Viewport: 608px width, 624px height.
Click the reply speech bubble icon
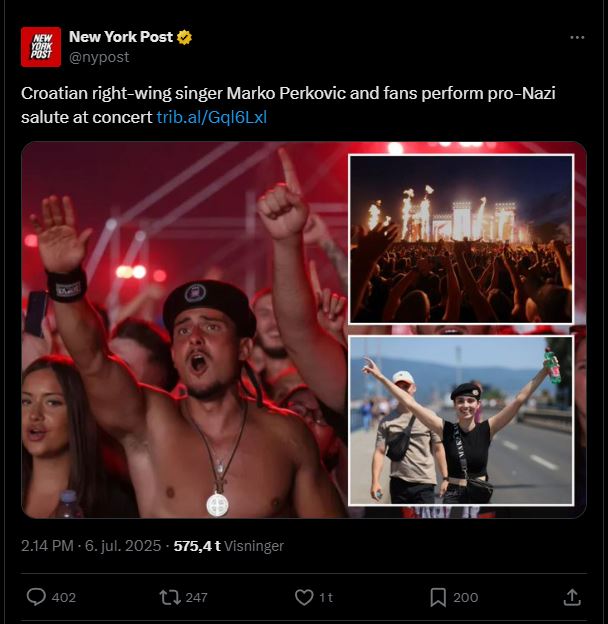click(36, 597)
